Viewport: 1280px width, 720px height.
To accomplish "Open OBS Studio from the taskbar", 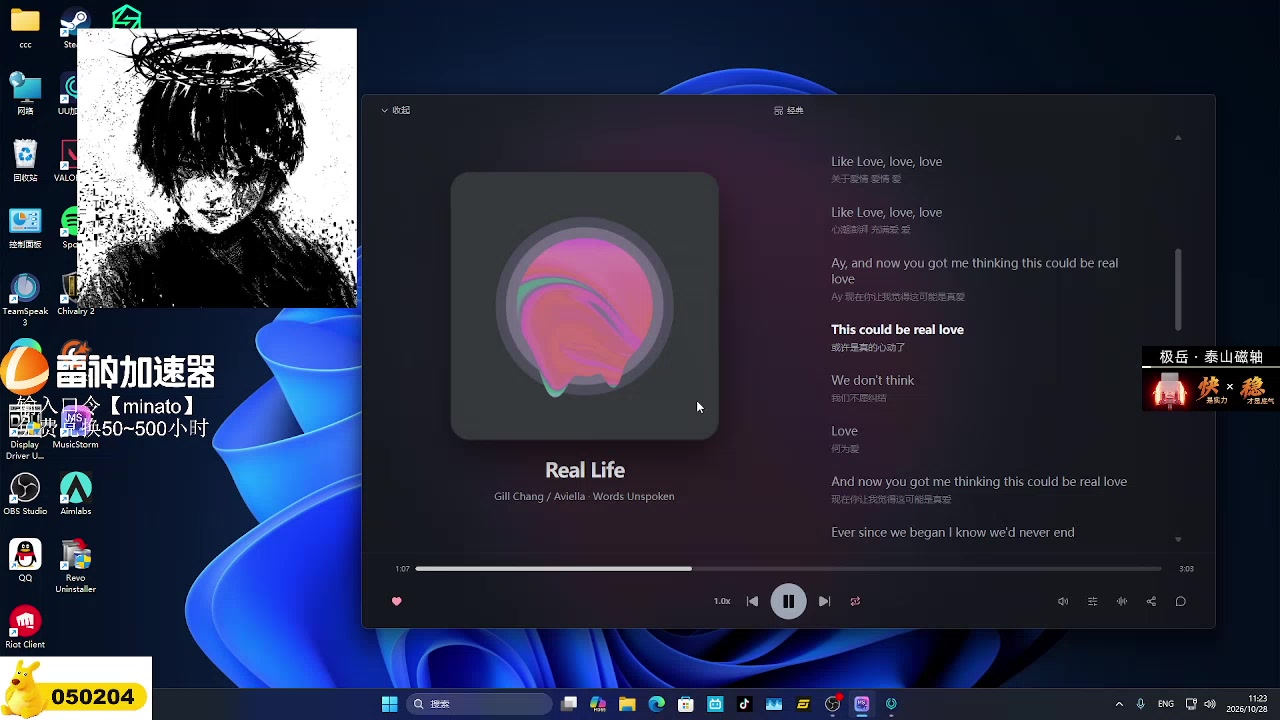I will 832,704.
